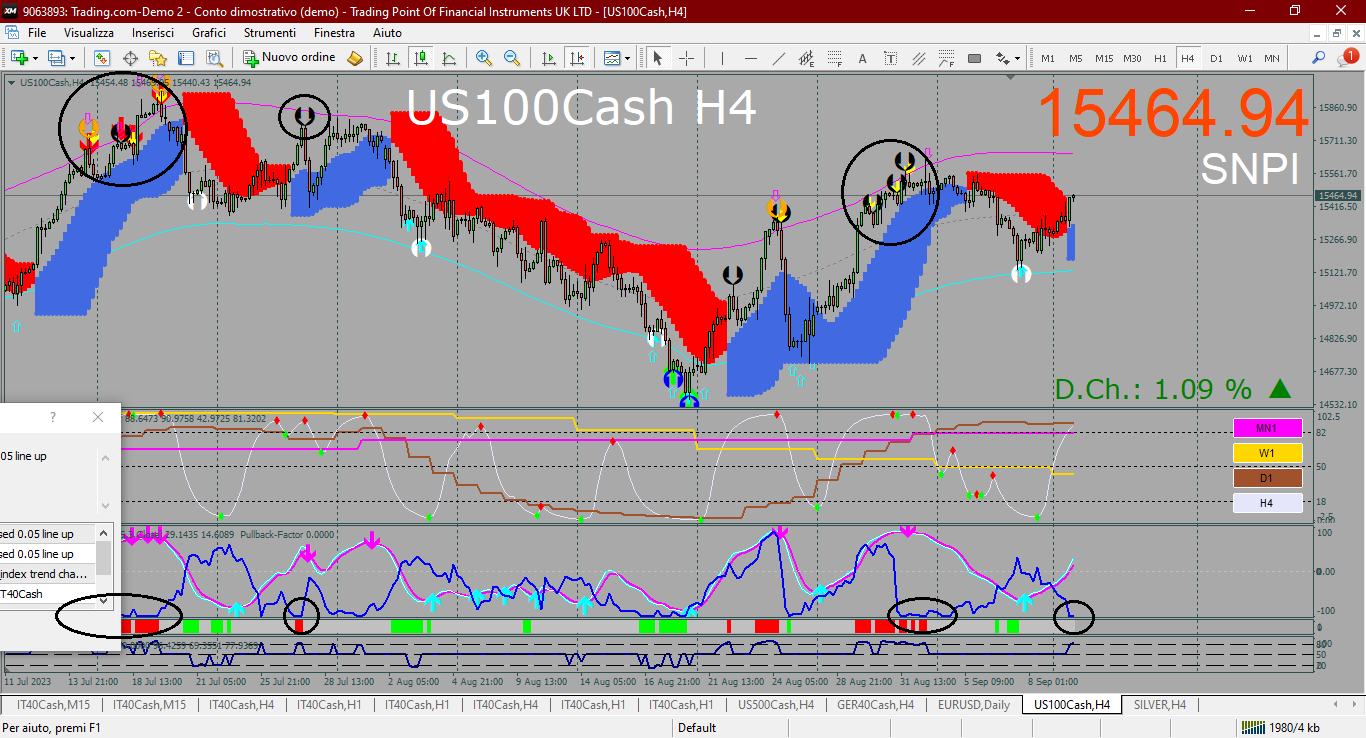The width and height of the screenshot is (1366, 738).
Task: Select the crosshair tool
Action: tap(686, 58)
